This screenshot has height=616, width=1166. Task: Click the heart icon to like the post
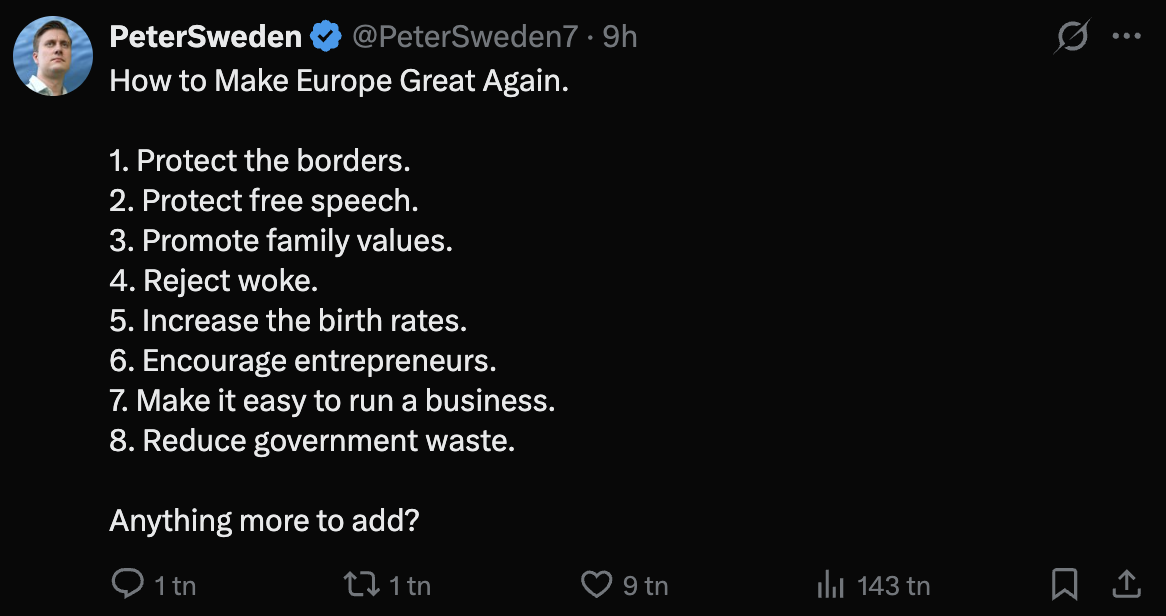pyautogui.click(x=595, y=585)
